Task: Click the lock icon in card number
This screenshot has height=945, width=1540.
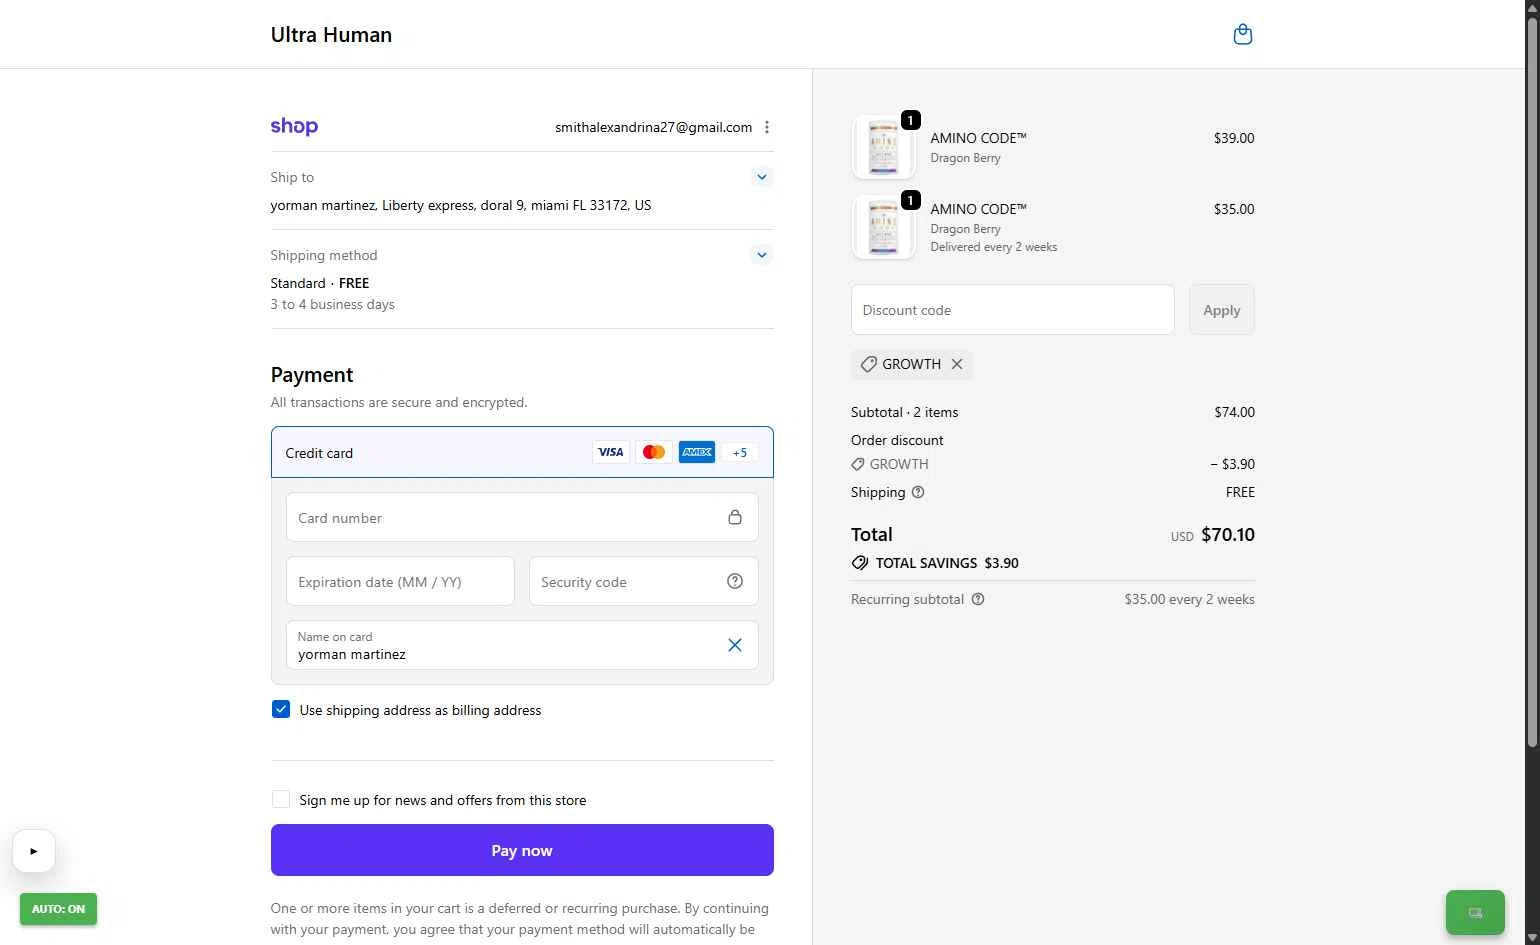Action: click(735, 517)
